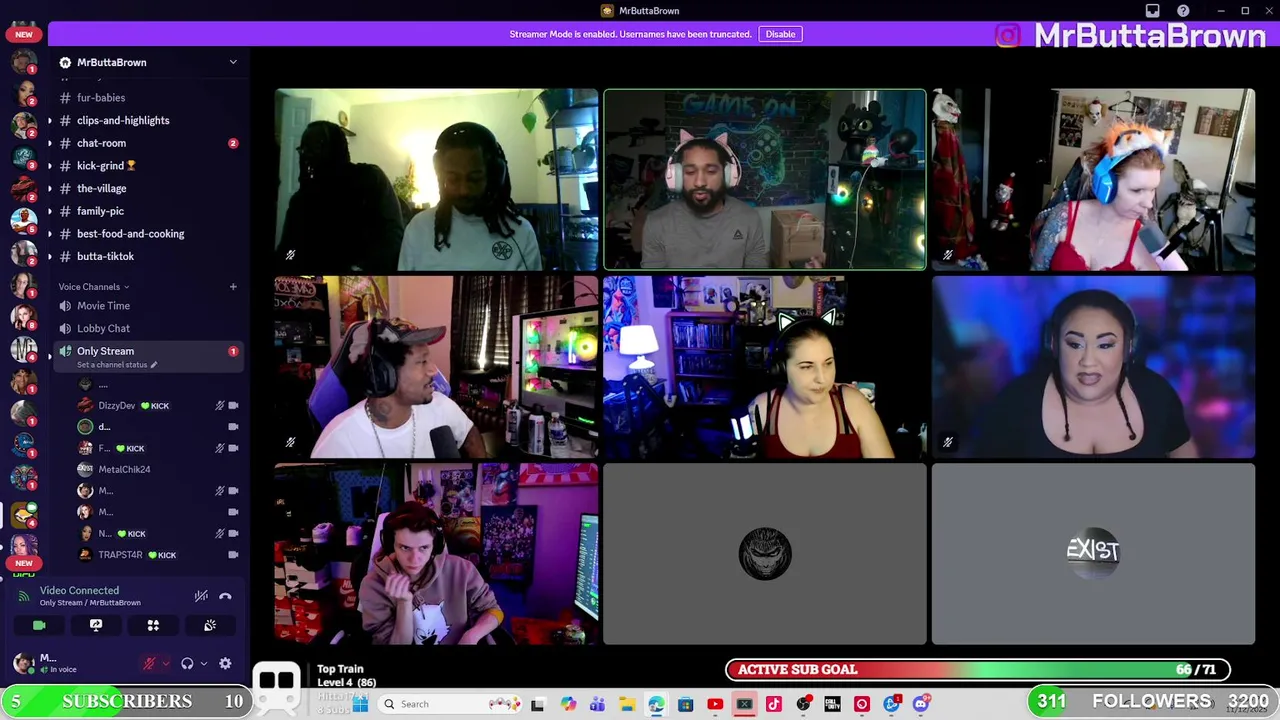
Task: Share your screen from voice panel
Action: click(x=96, y=625)
